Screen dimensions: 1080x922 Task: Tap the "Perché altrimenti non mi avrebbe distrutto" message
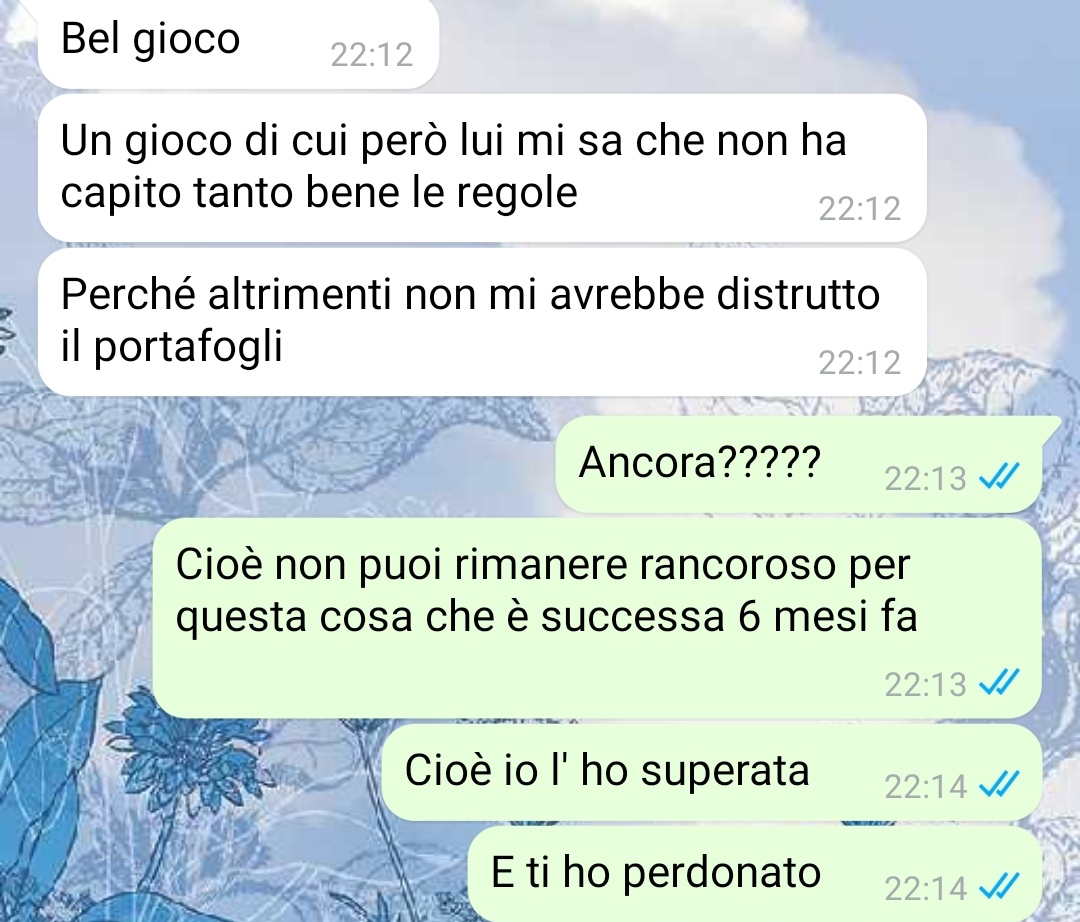[482, 322]
